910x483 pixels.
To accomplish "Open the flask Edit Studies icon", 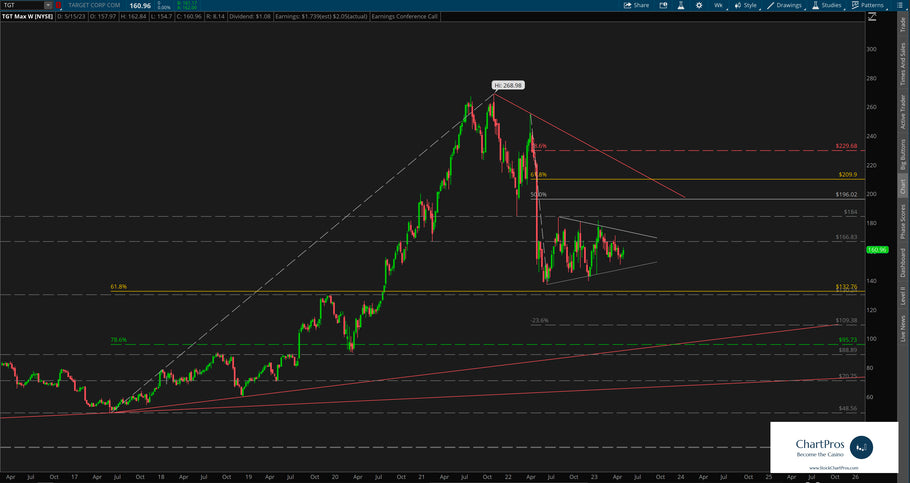I will (x=681, y=5).
